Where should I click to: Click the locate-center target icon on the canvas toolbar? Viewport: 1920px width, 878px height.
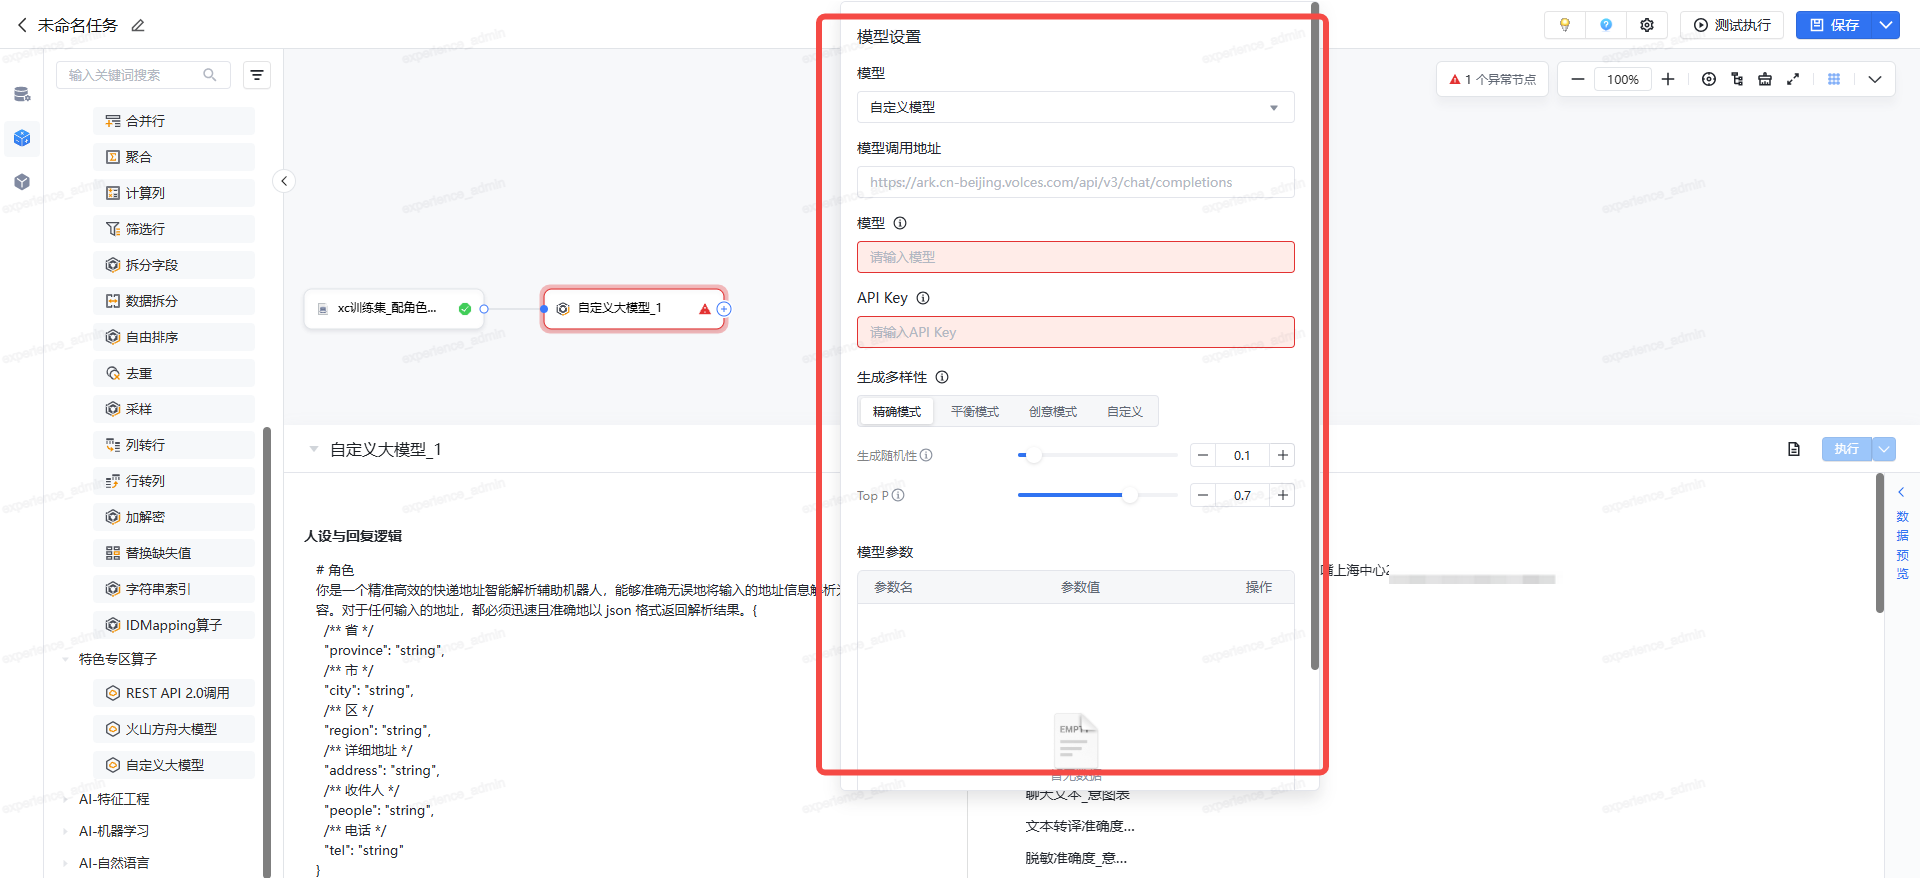click(1709, 79)
